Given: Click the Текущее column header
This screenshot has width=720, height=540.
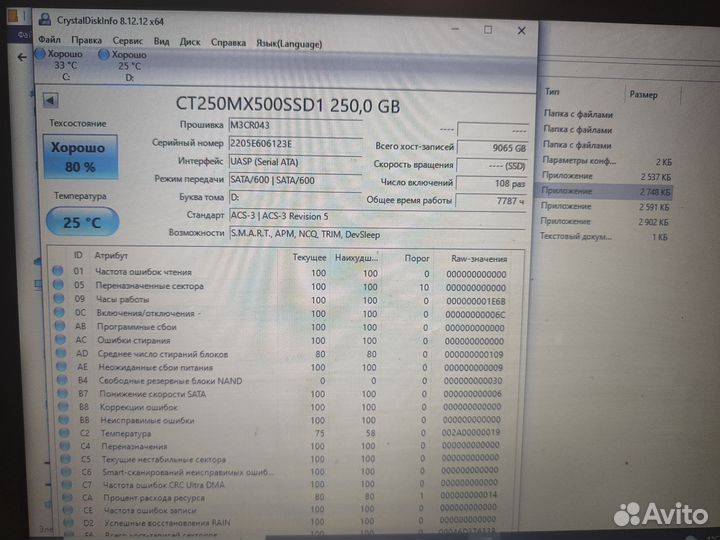Looking at the screenshot, I should tap(309, 258).
